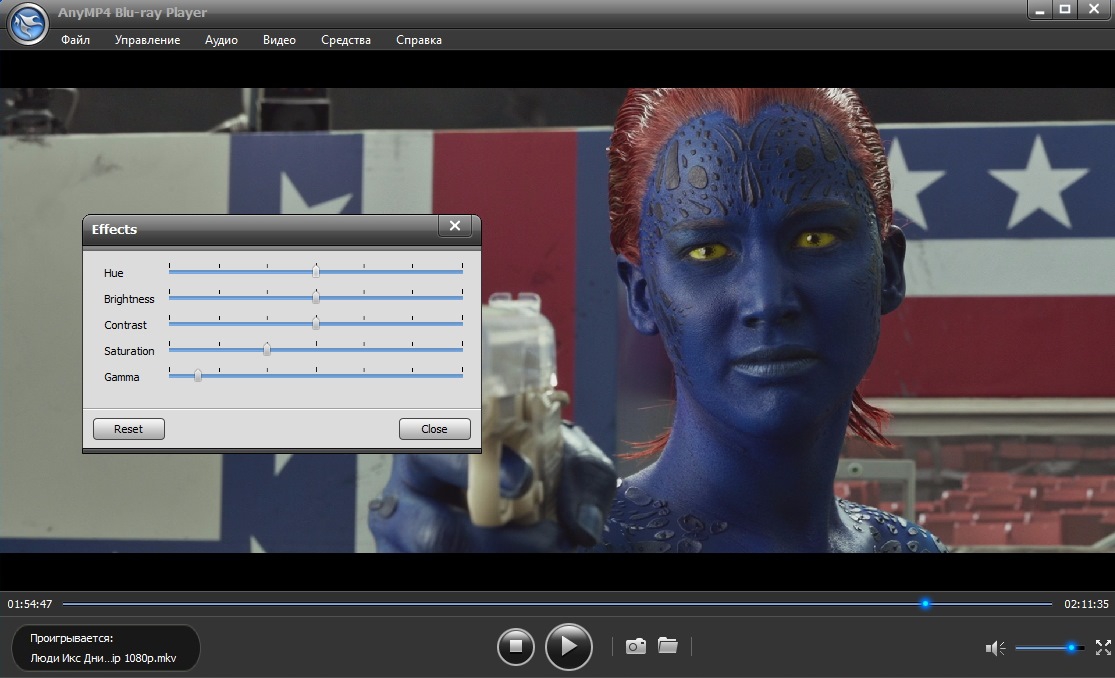The height and width of the screenshot is (678, 1115).
Task: Open the Справка menu
Action: [418, 40]
